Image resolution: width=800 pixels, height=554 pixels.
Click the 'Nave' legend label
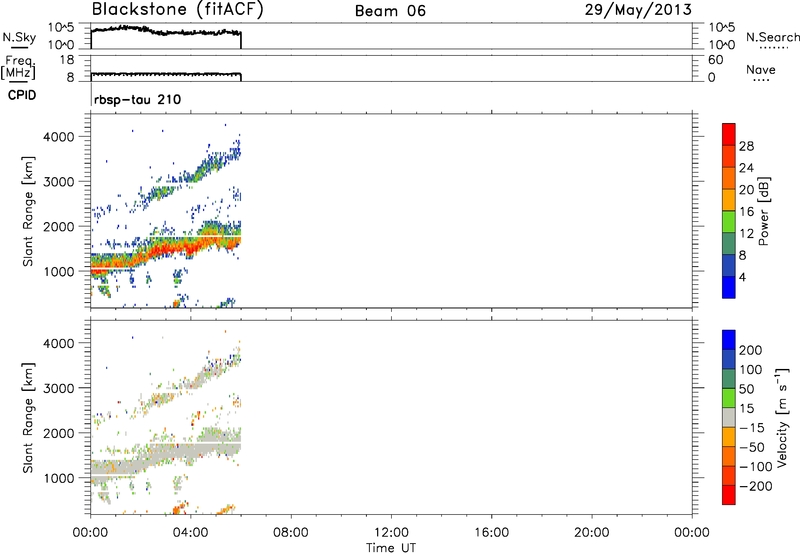(761, 69)
